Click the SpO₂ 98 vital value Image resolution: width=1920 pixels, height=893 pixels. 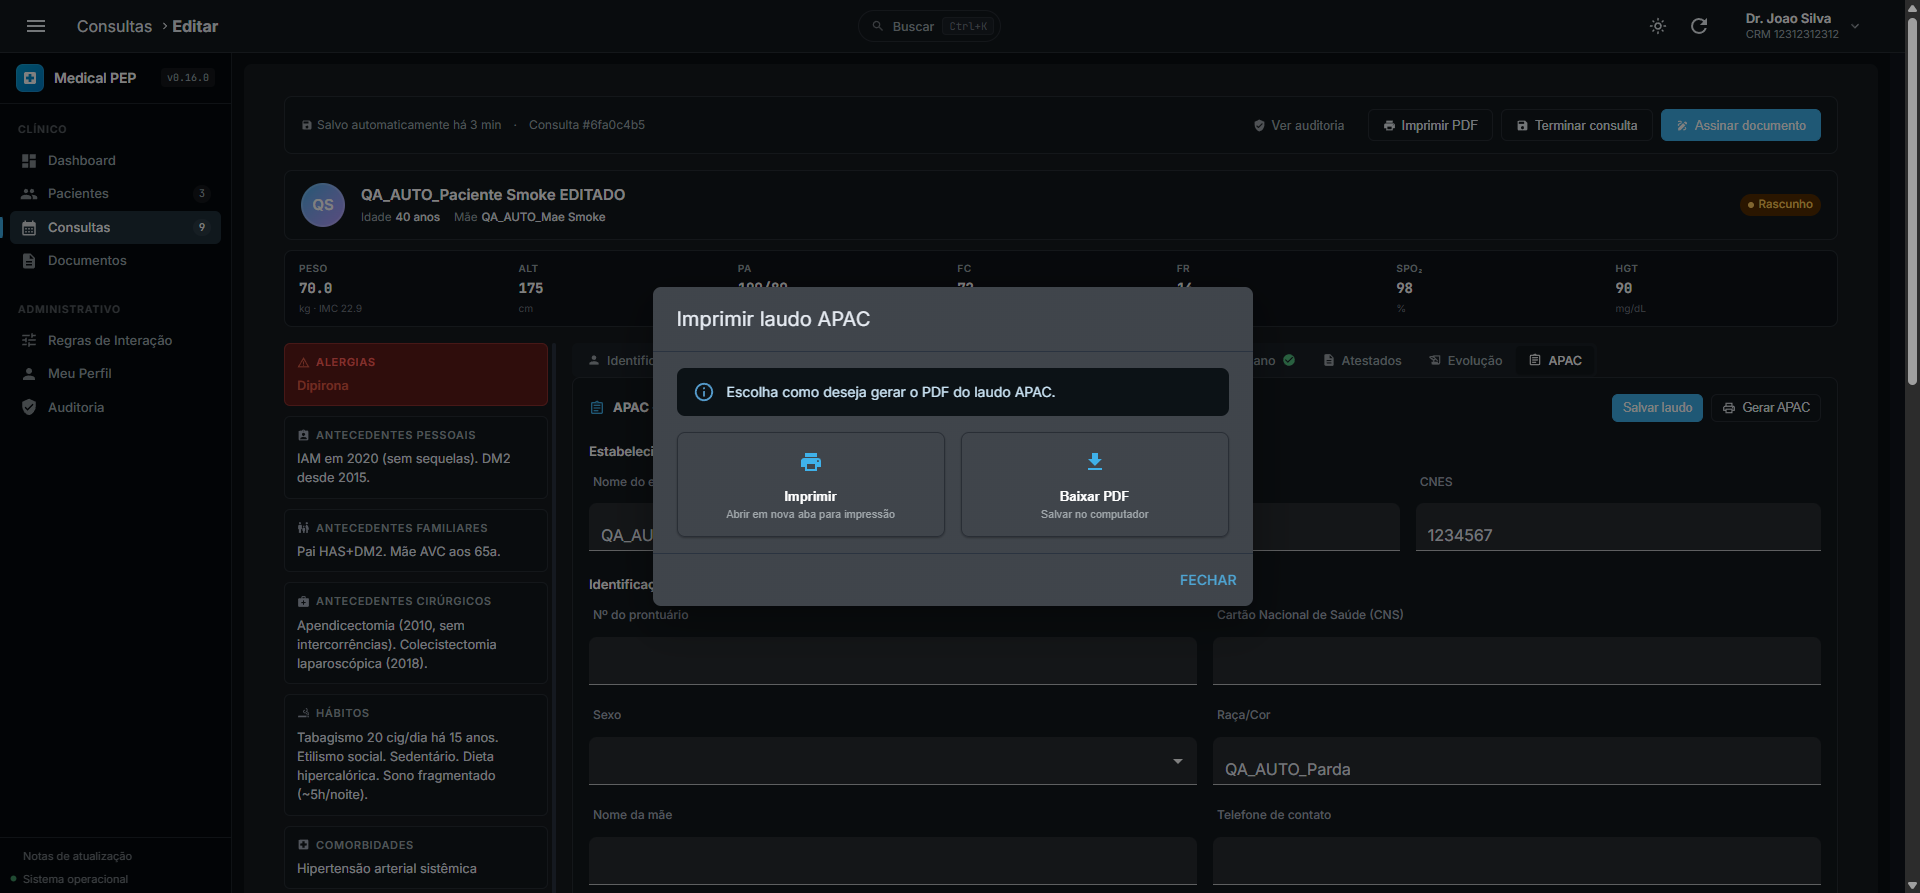click(x=1405, y=288)
